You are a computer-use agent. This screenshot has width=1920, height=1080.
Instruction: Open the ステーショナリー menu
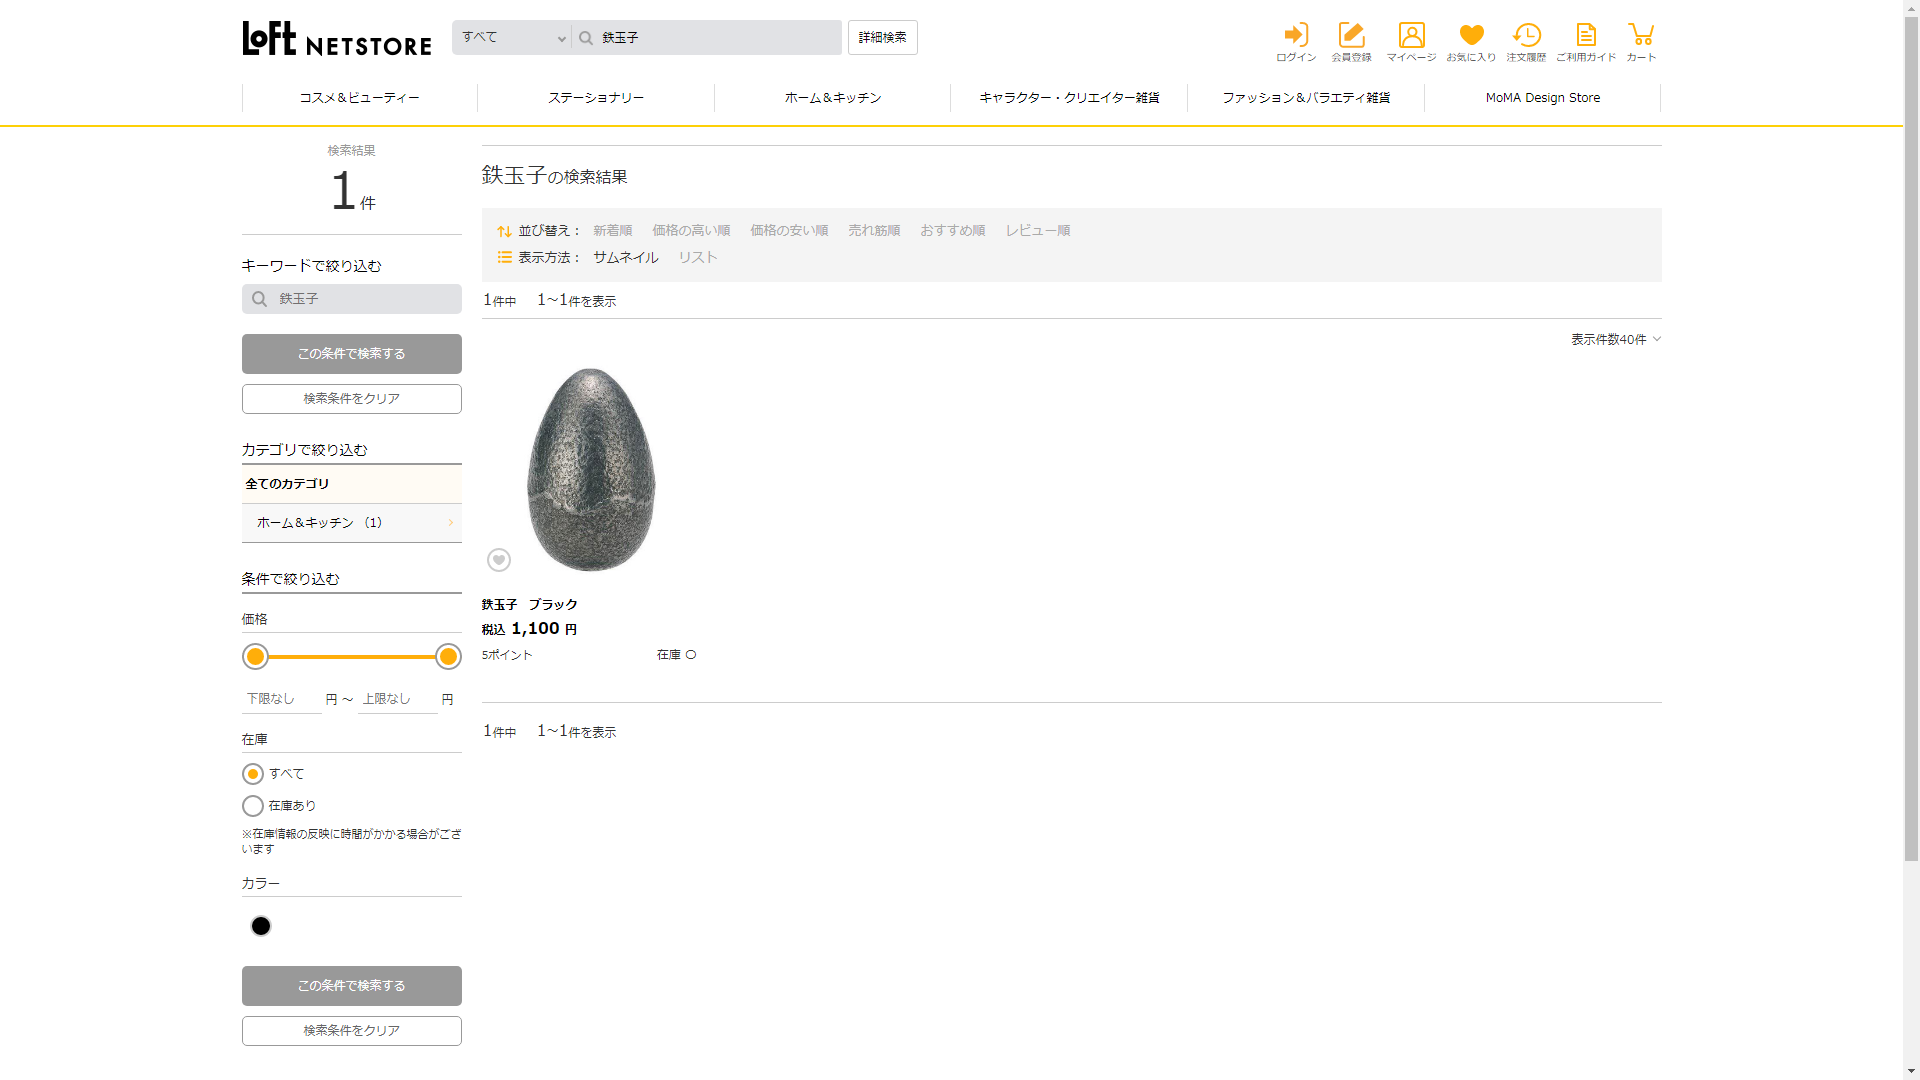pos(596,98)
